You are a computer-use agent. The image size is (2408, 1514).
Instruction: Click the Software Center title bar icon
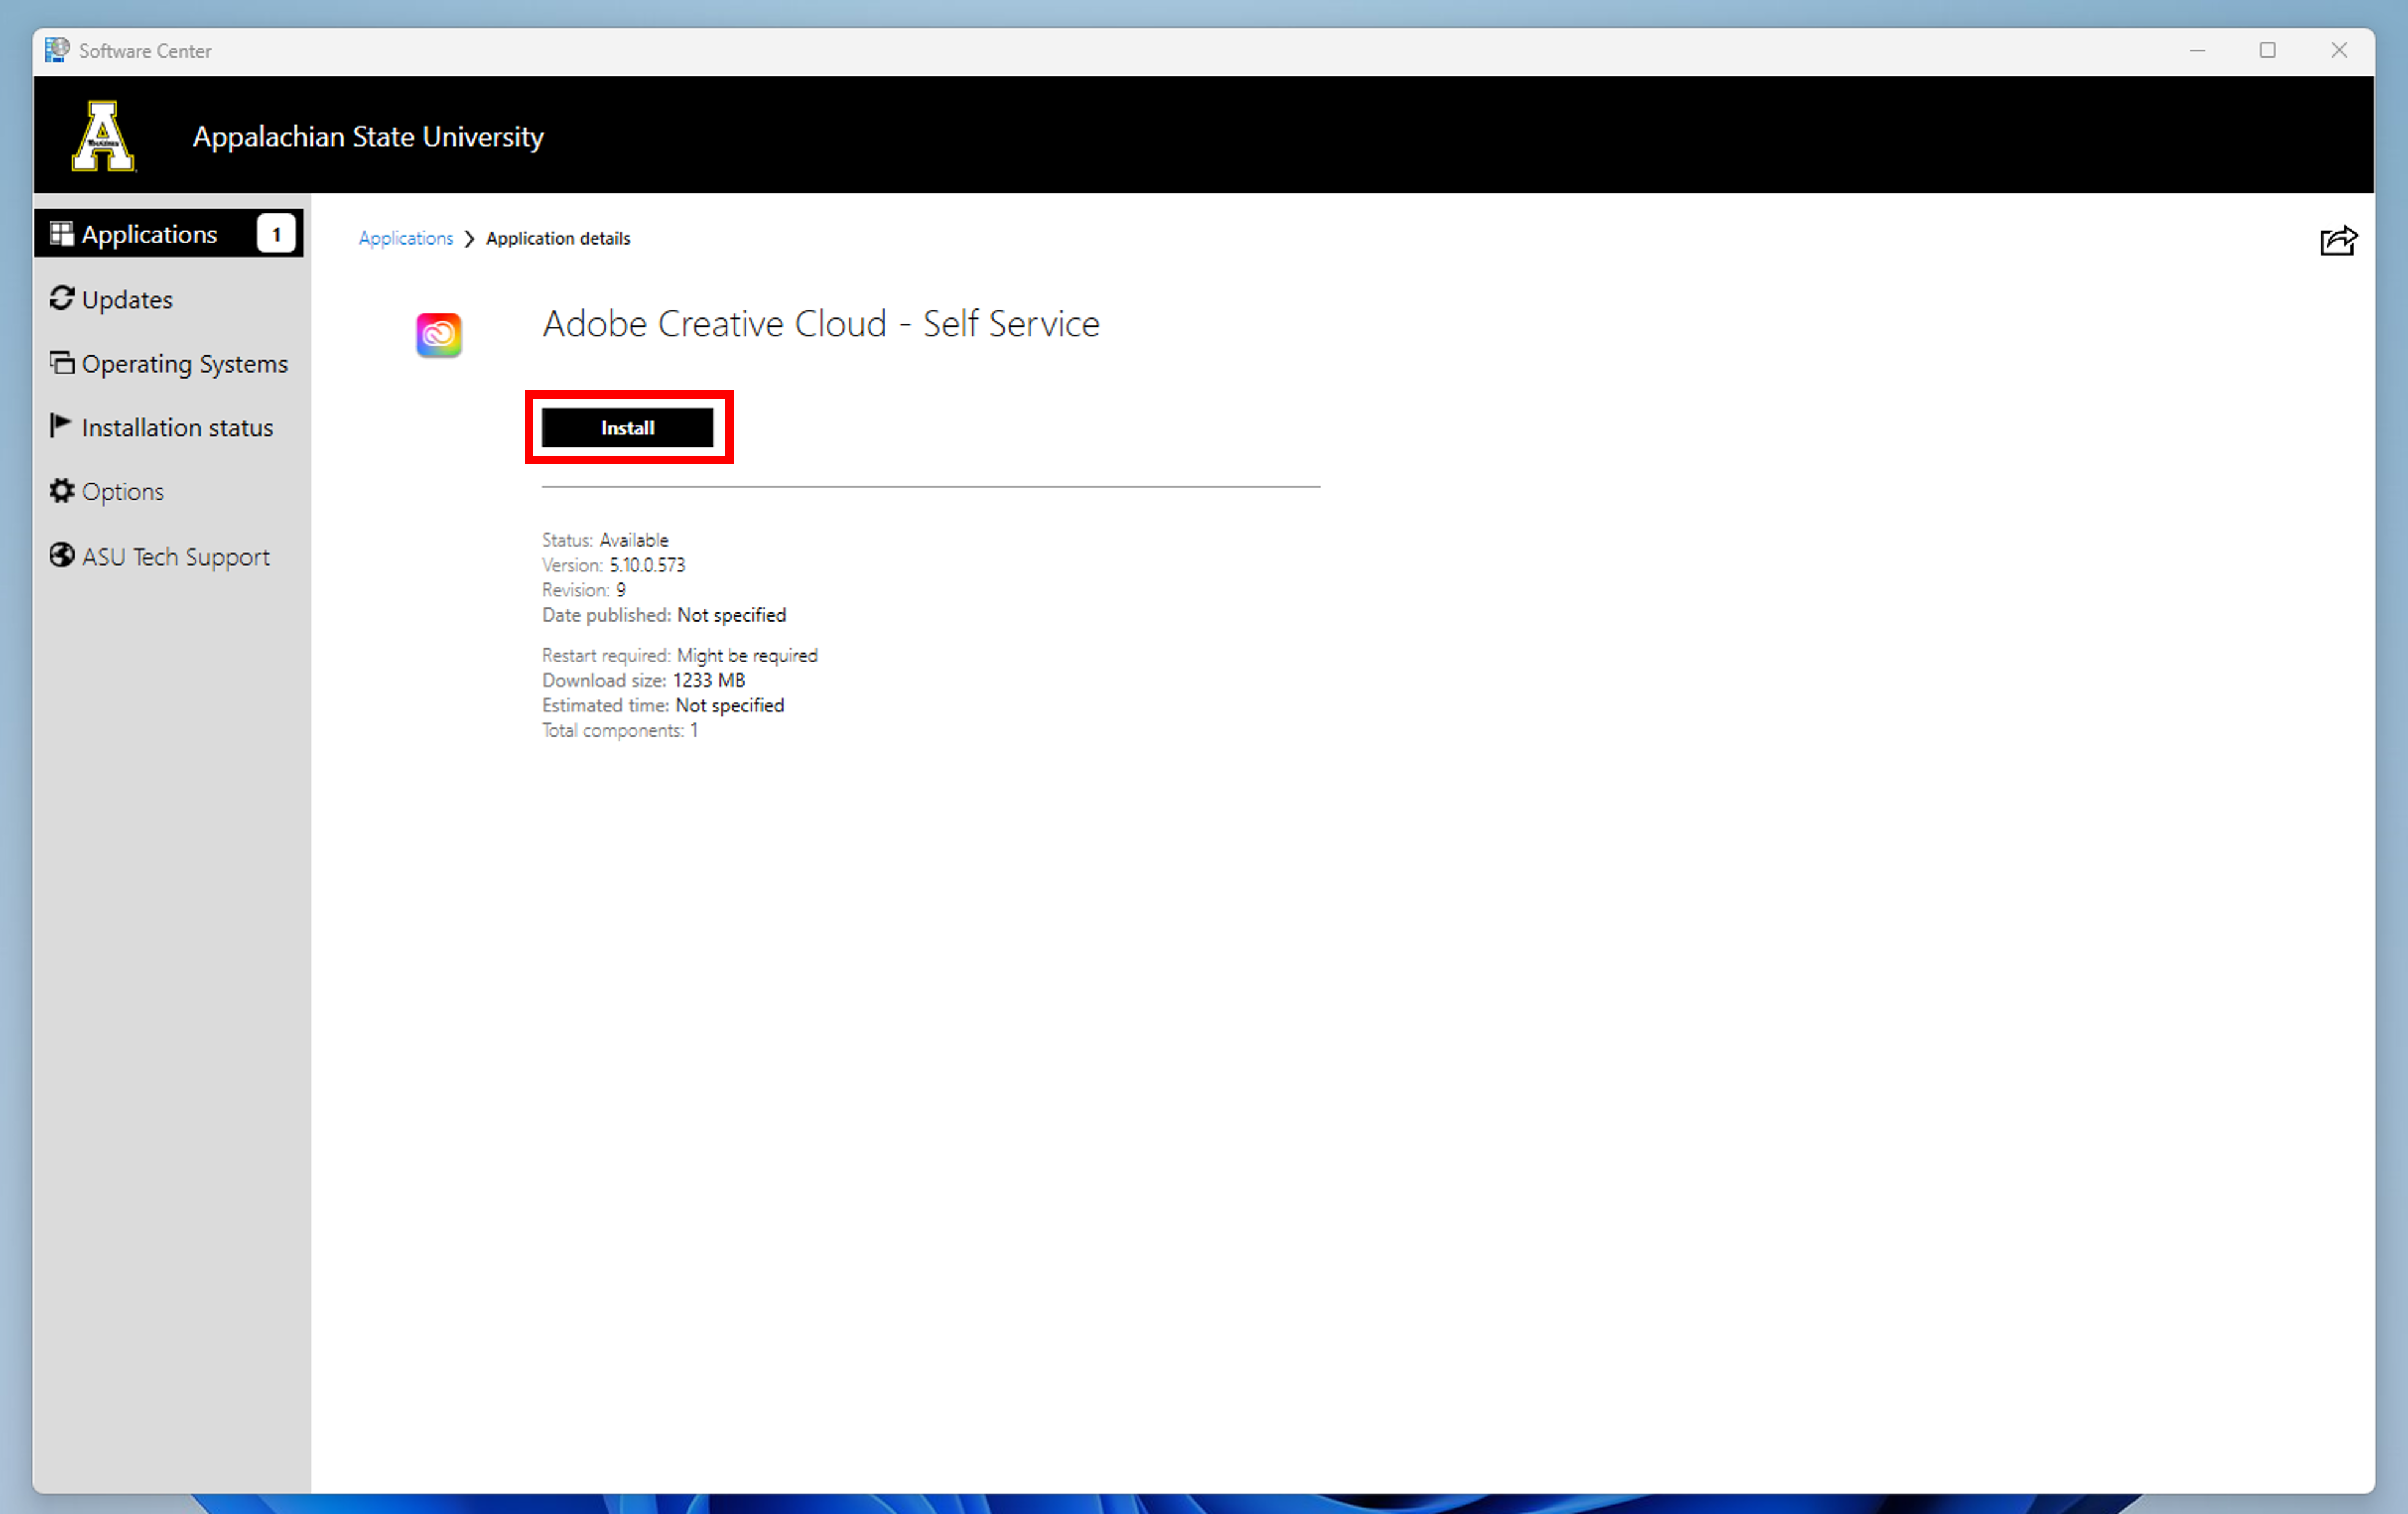pyautogui.click(x=58, y=50)
